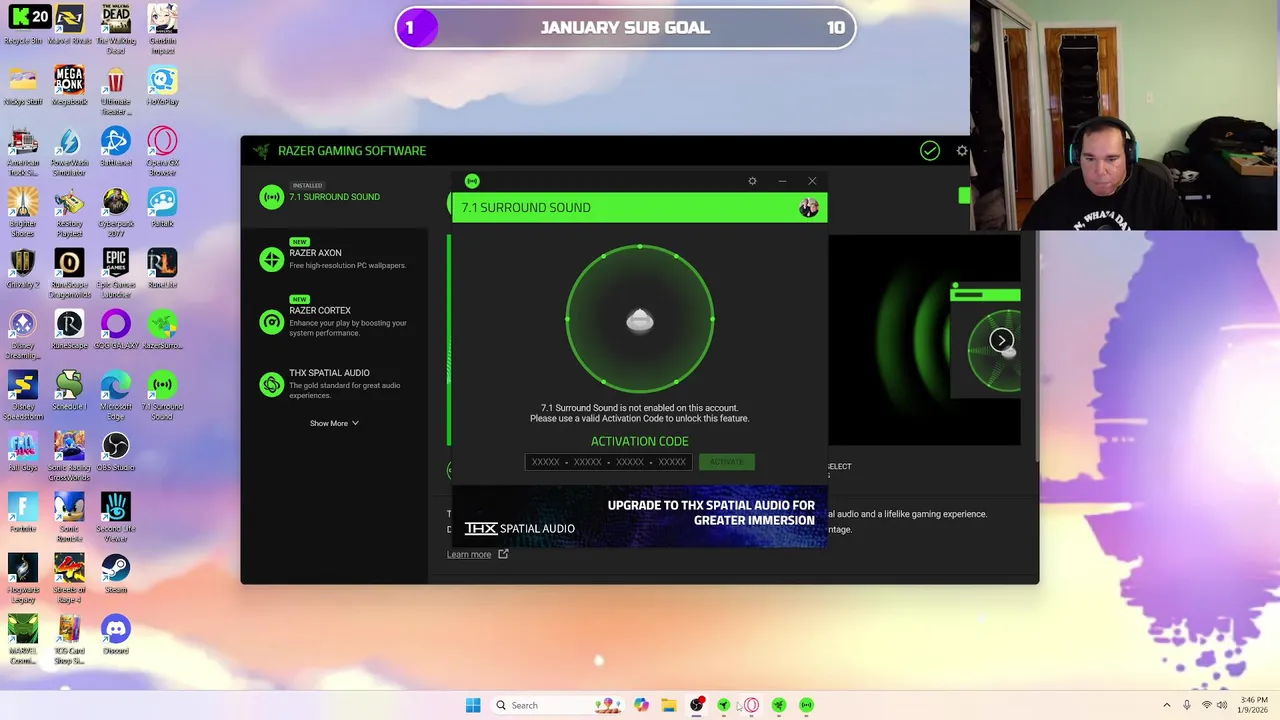Open The Walking Dead desktop shortcut
This screenshot has width=1280, height=720.
tap(116, 29)
